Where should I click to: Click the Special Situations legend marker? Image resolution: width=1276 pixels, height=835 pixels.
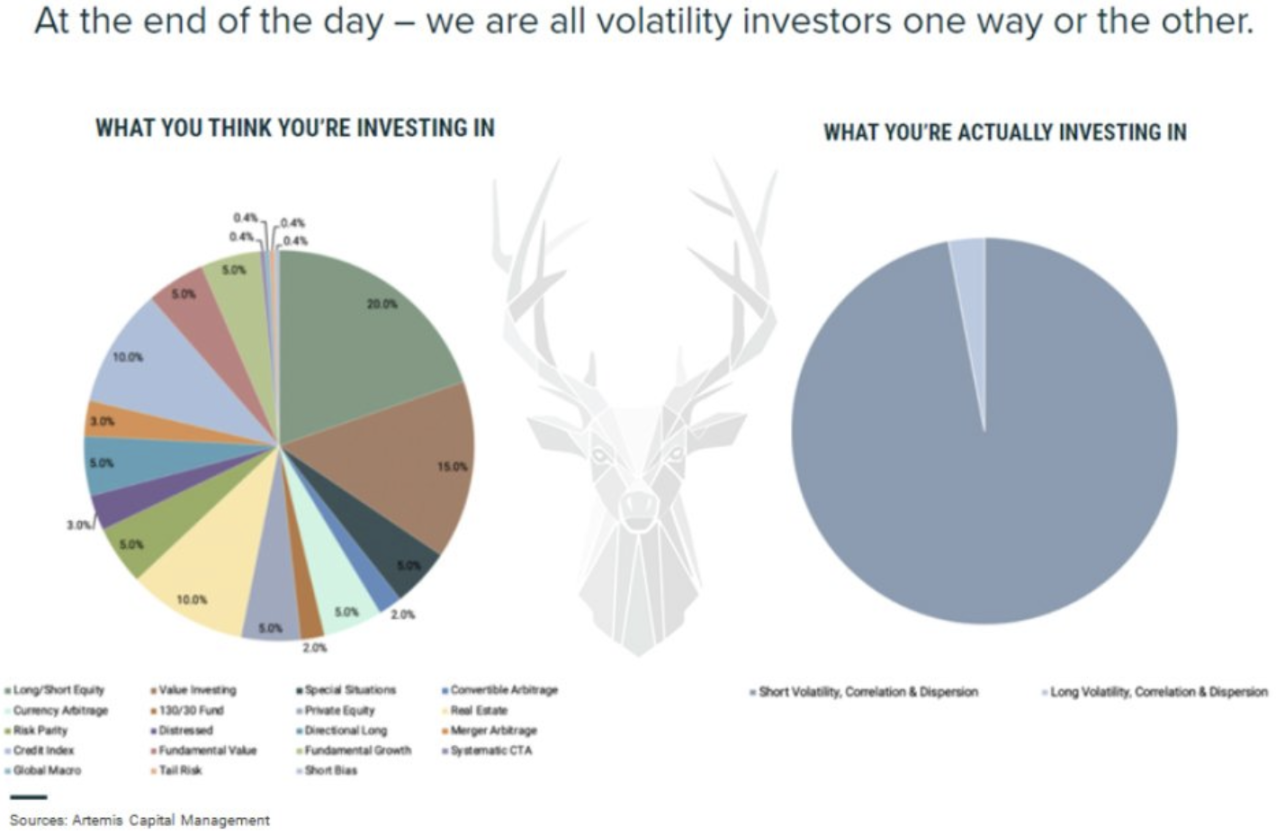[x=299, y=690]
